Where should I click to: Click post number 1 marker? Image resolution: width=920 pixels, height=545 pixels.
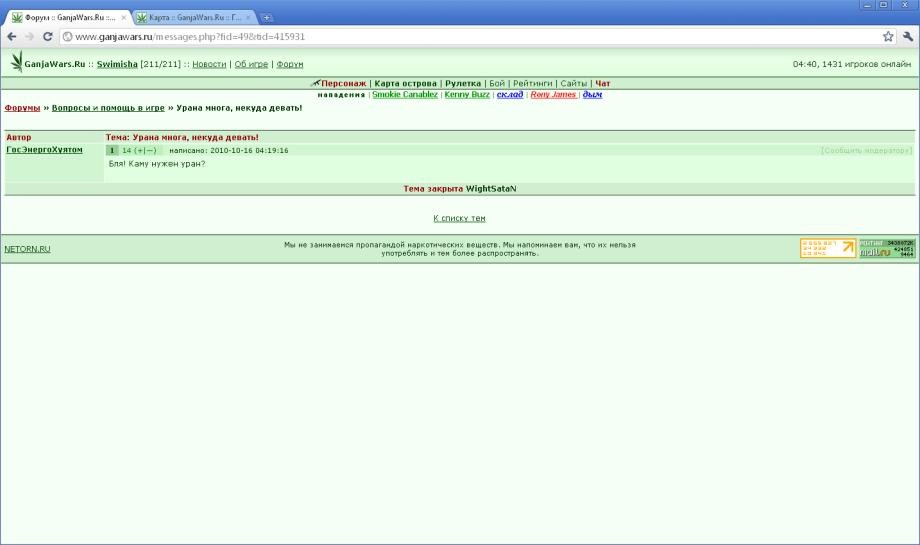pos(112,151)
